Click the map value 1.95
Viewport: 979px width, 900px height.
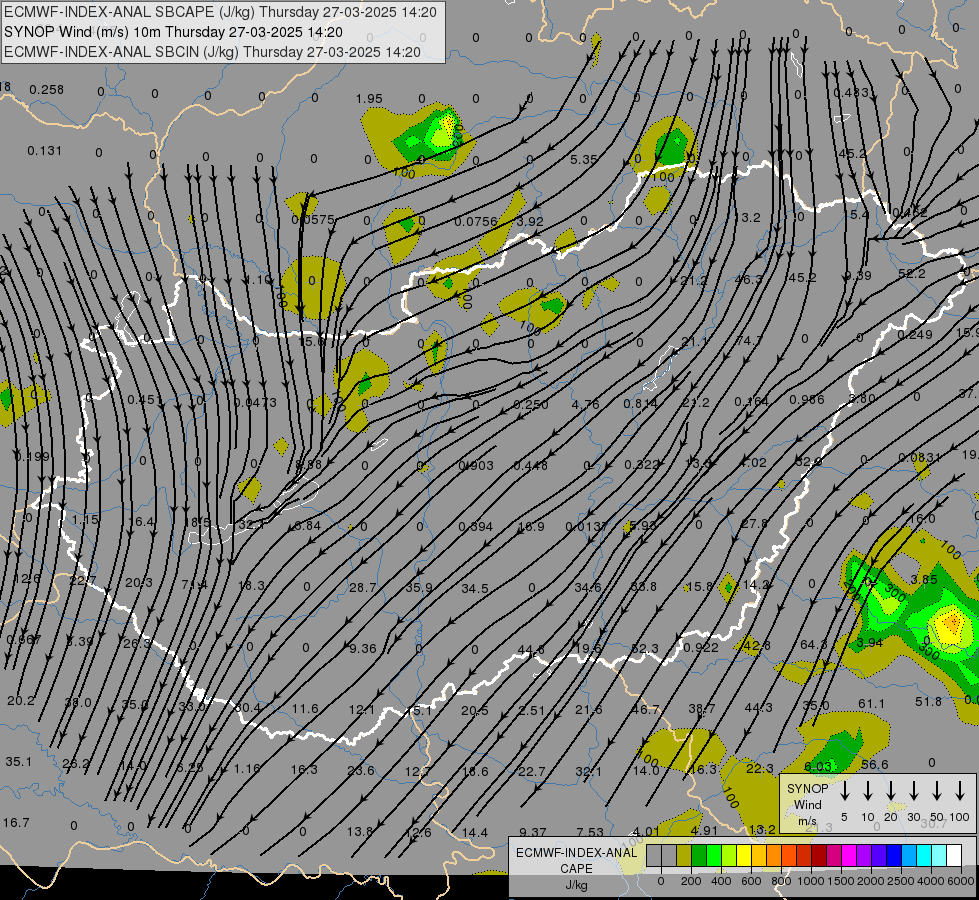(x=369, y=99)
